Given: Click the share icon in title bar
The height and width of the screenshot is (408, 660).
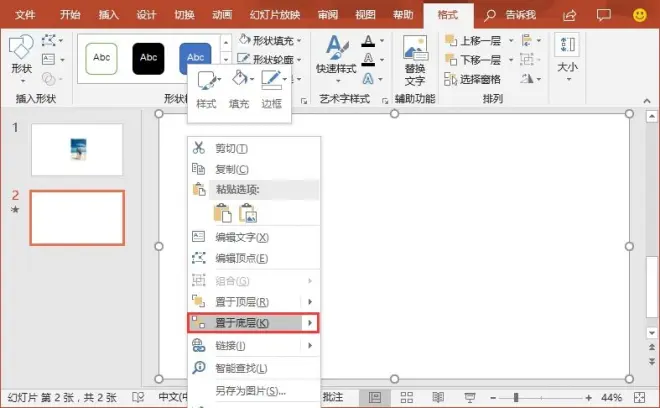Looking at the screenshot, I should (x=569, y=16).
